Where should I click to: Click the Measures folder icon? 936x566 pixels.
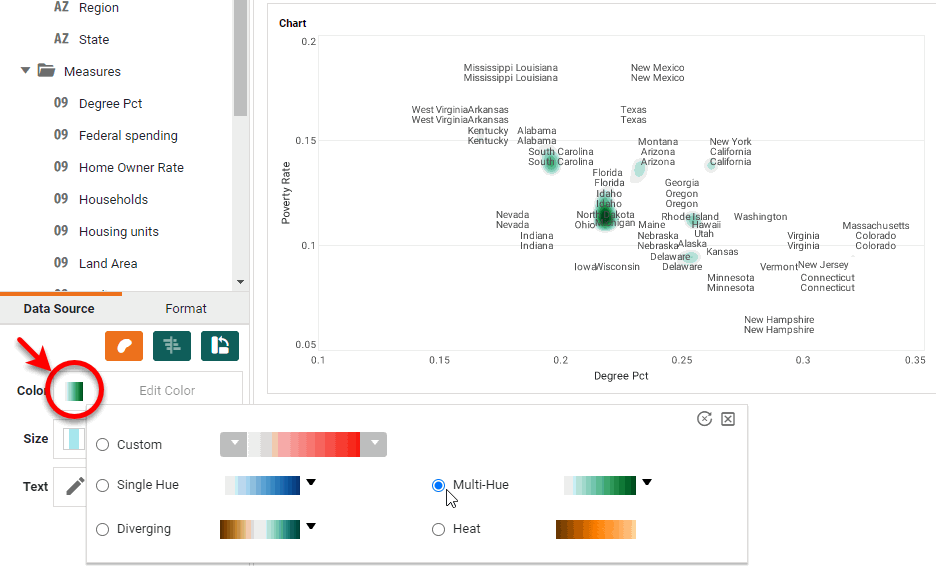(x=46, y=71)
